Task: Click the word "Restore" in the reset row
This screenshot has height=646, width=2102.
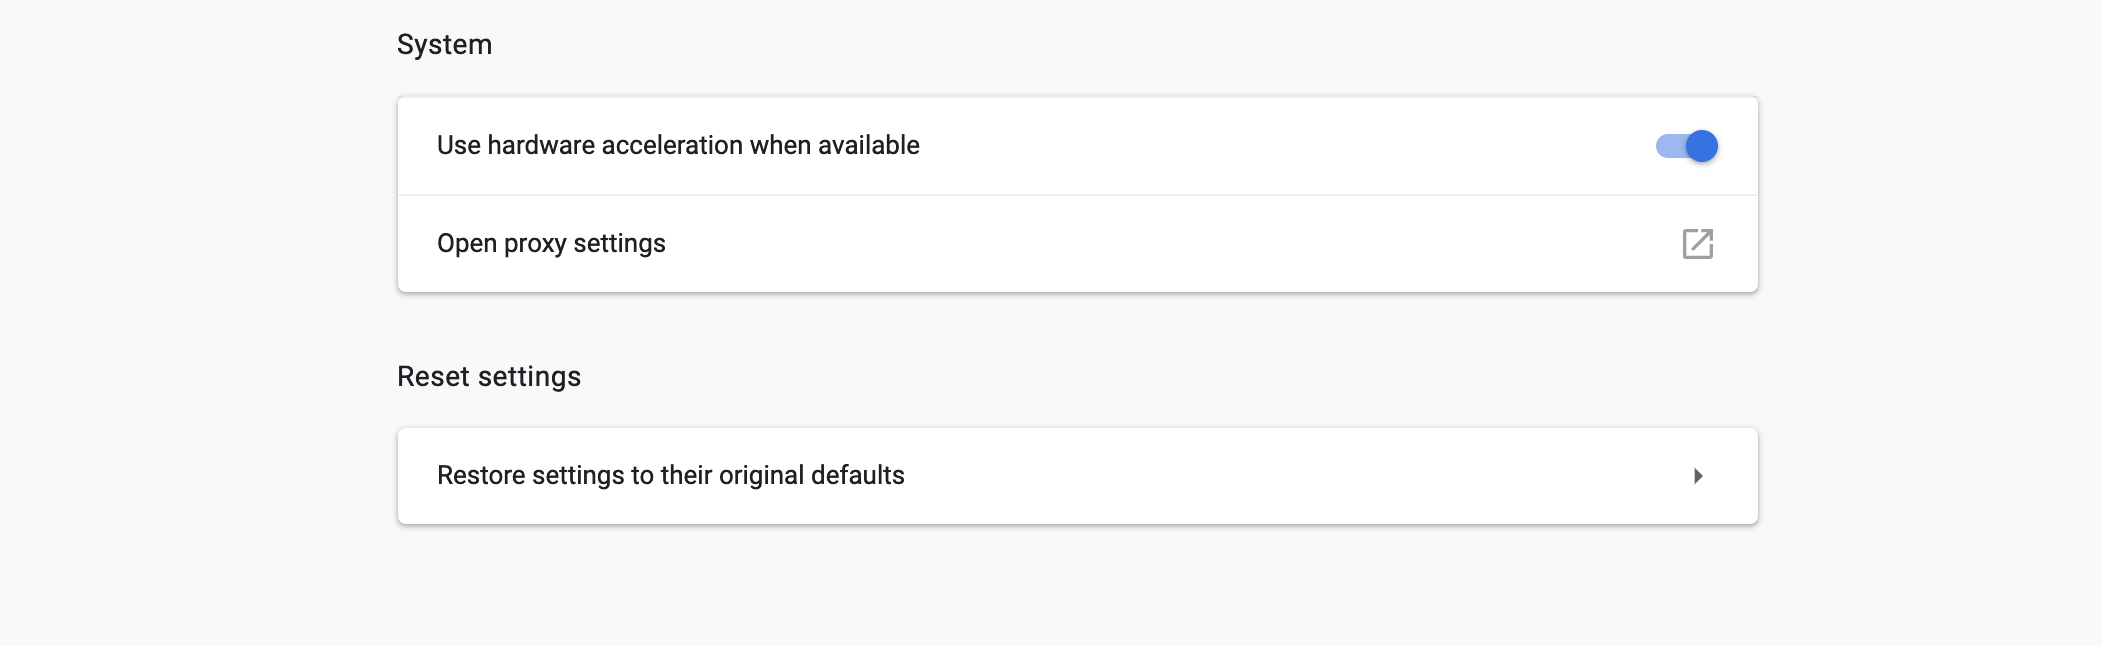Action: pyautogui.click(x=481, y=475)
